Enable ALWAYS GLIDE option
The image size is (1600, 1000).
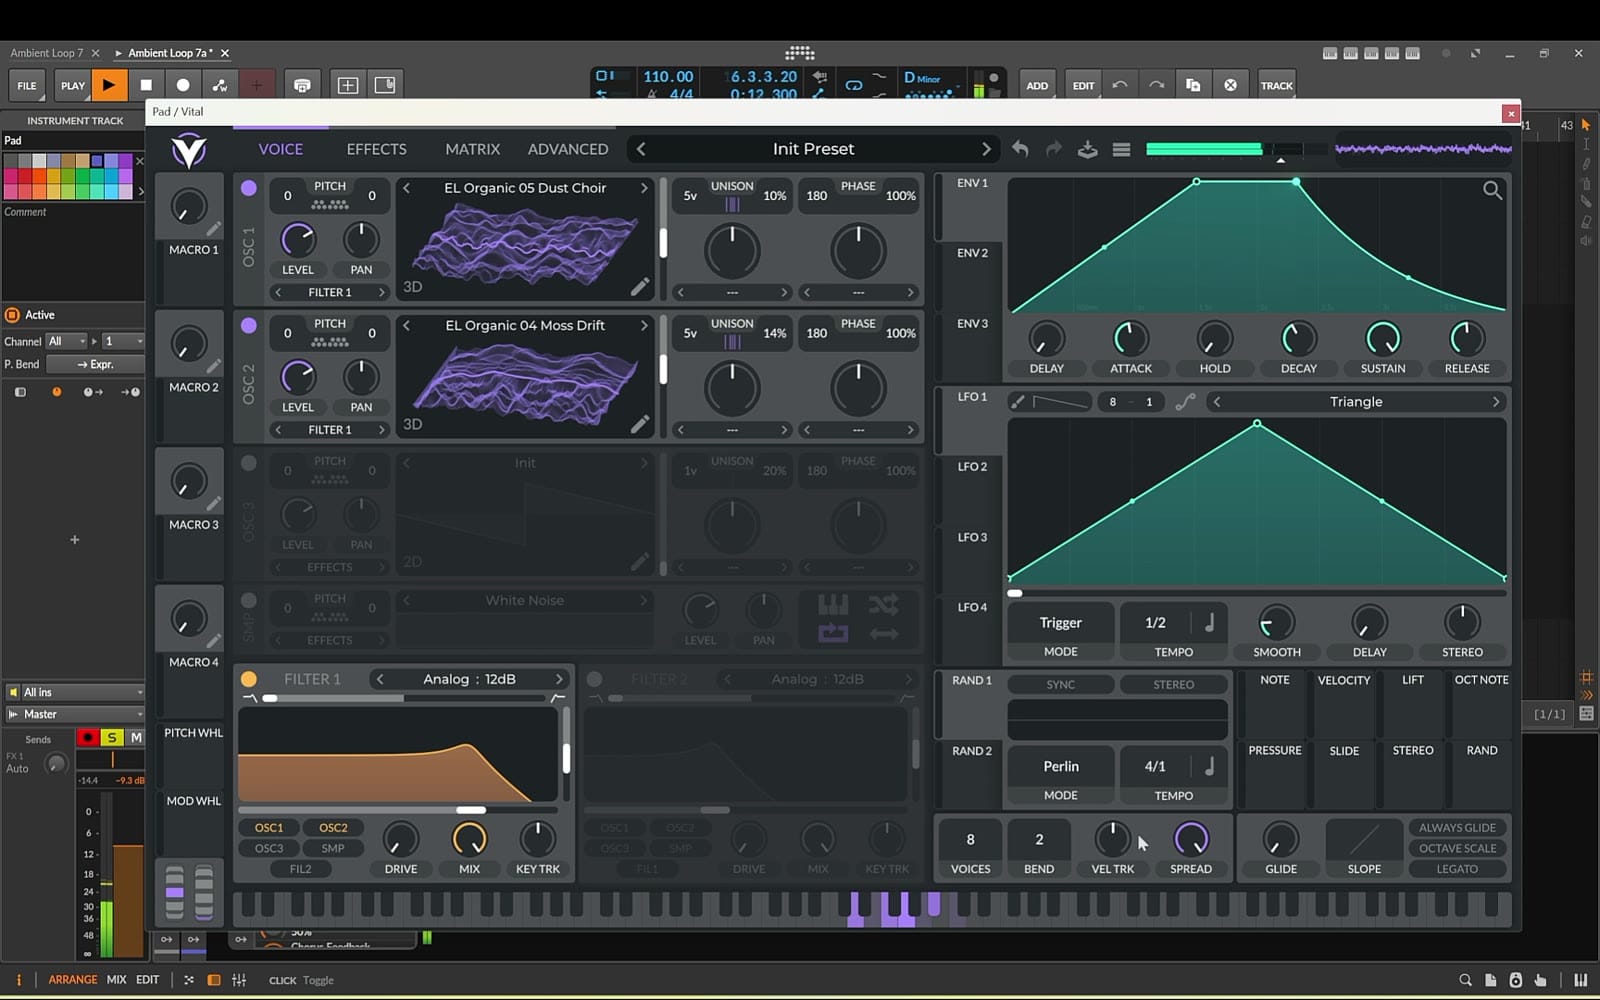pos(1457,827)
